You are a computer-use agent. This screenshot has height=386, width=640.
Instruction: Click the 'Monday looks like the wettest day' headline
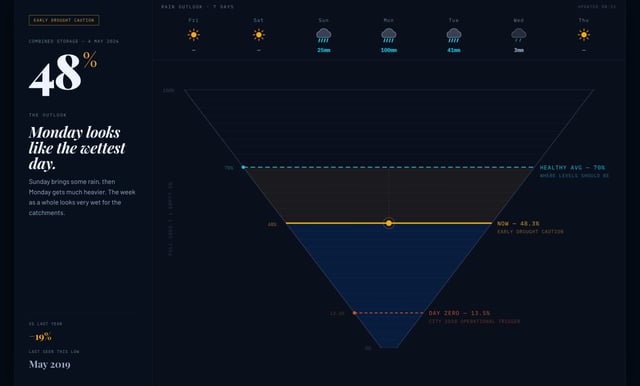(77, 148)
